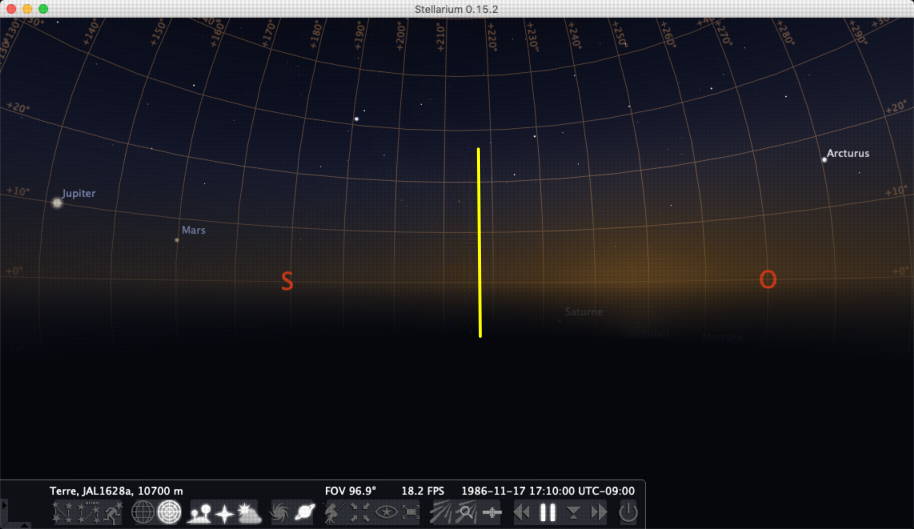Toggle cardinal points star icon
Viewport: 914px width, 529px height.
point(223,513)
